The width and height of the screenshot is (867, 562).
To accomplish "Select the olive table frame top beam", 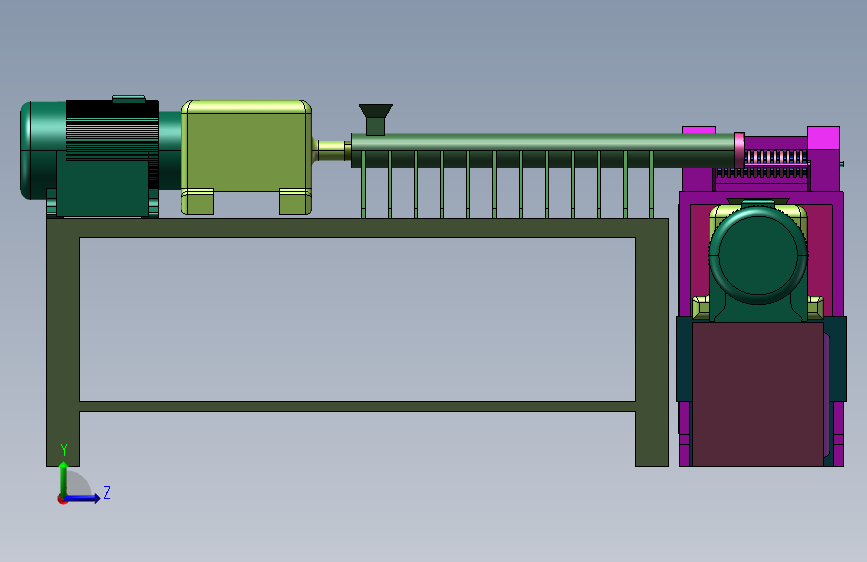I will pyautogui.click(x=357, y=228).
